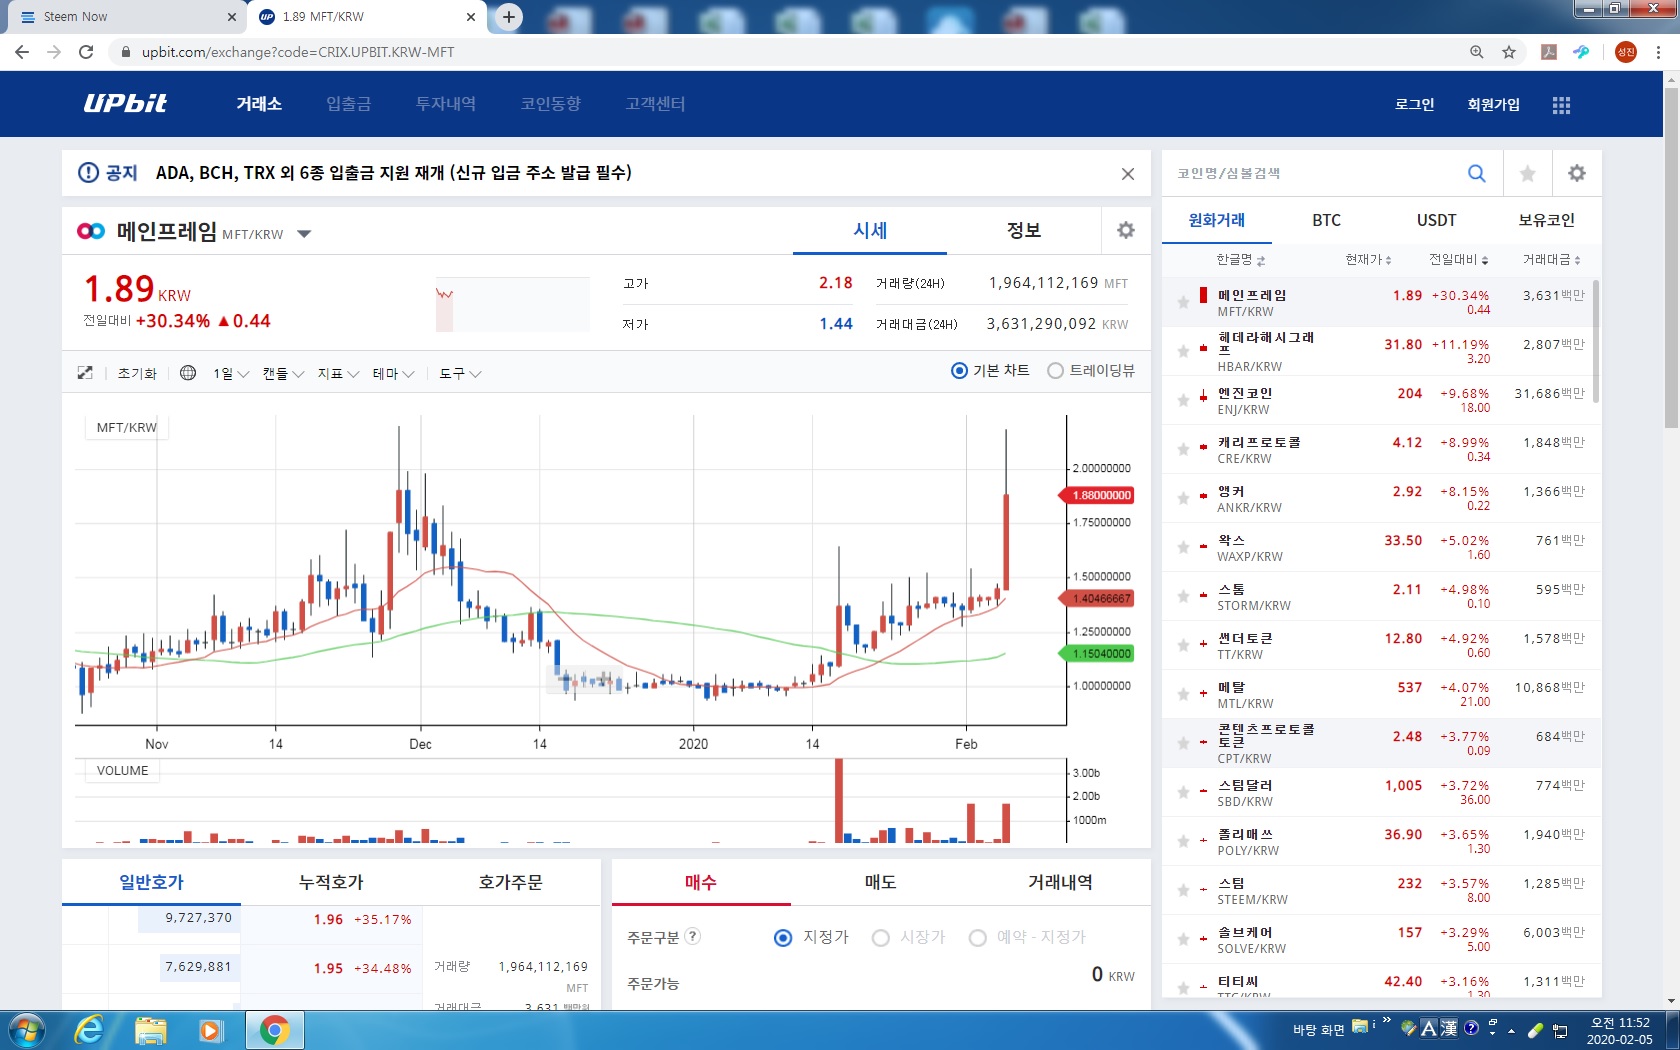The height and width of the screenshot is (1050, 1680).
Task: Sort coin list by 전일대비
Action: coord(1458,260)
